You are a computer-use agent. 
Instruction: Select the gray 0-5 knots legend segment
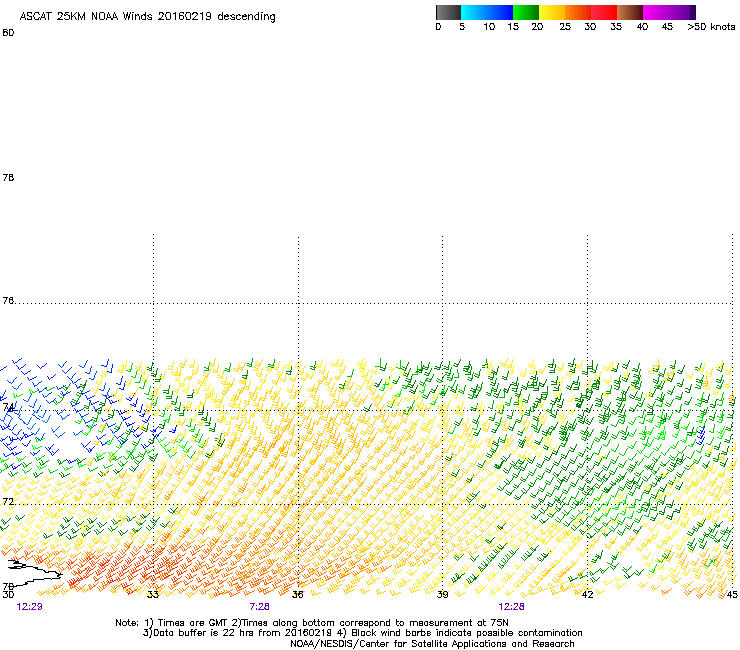tap(448, 12)
